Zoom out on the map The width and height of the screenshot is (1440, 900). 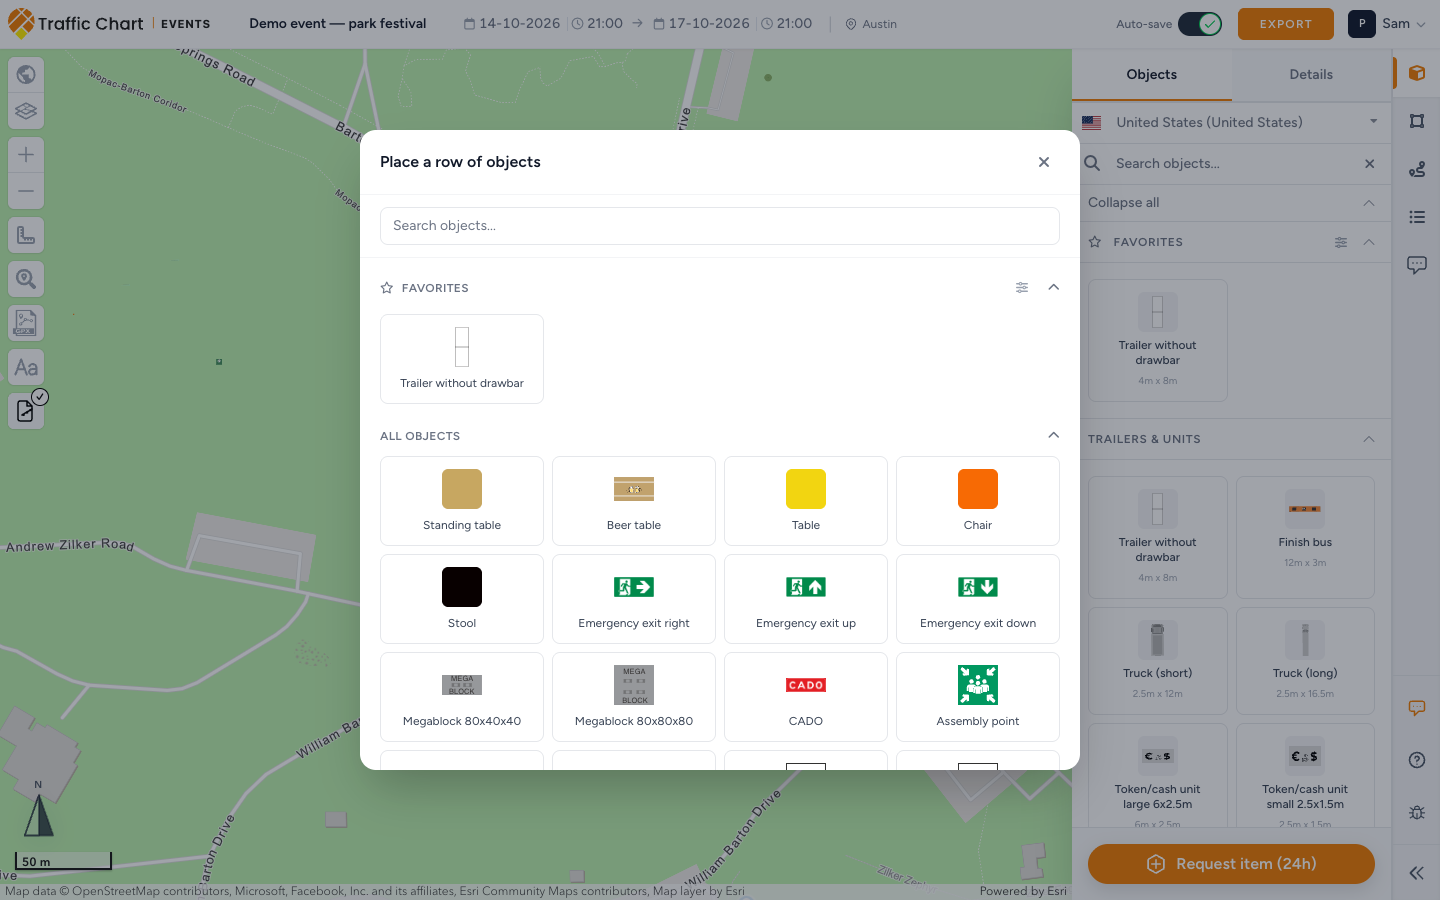tap(26, 191)
